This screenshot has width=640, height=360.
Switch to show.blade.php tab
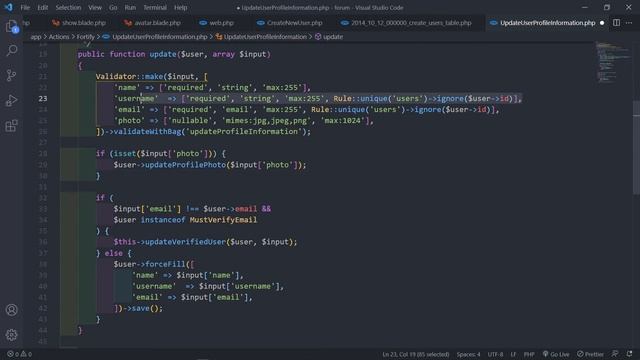click(80, 23)
